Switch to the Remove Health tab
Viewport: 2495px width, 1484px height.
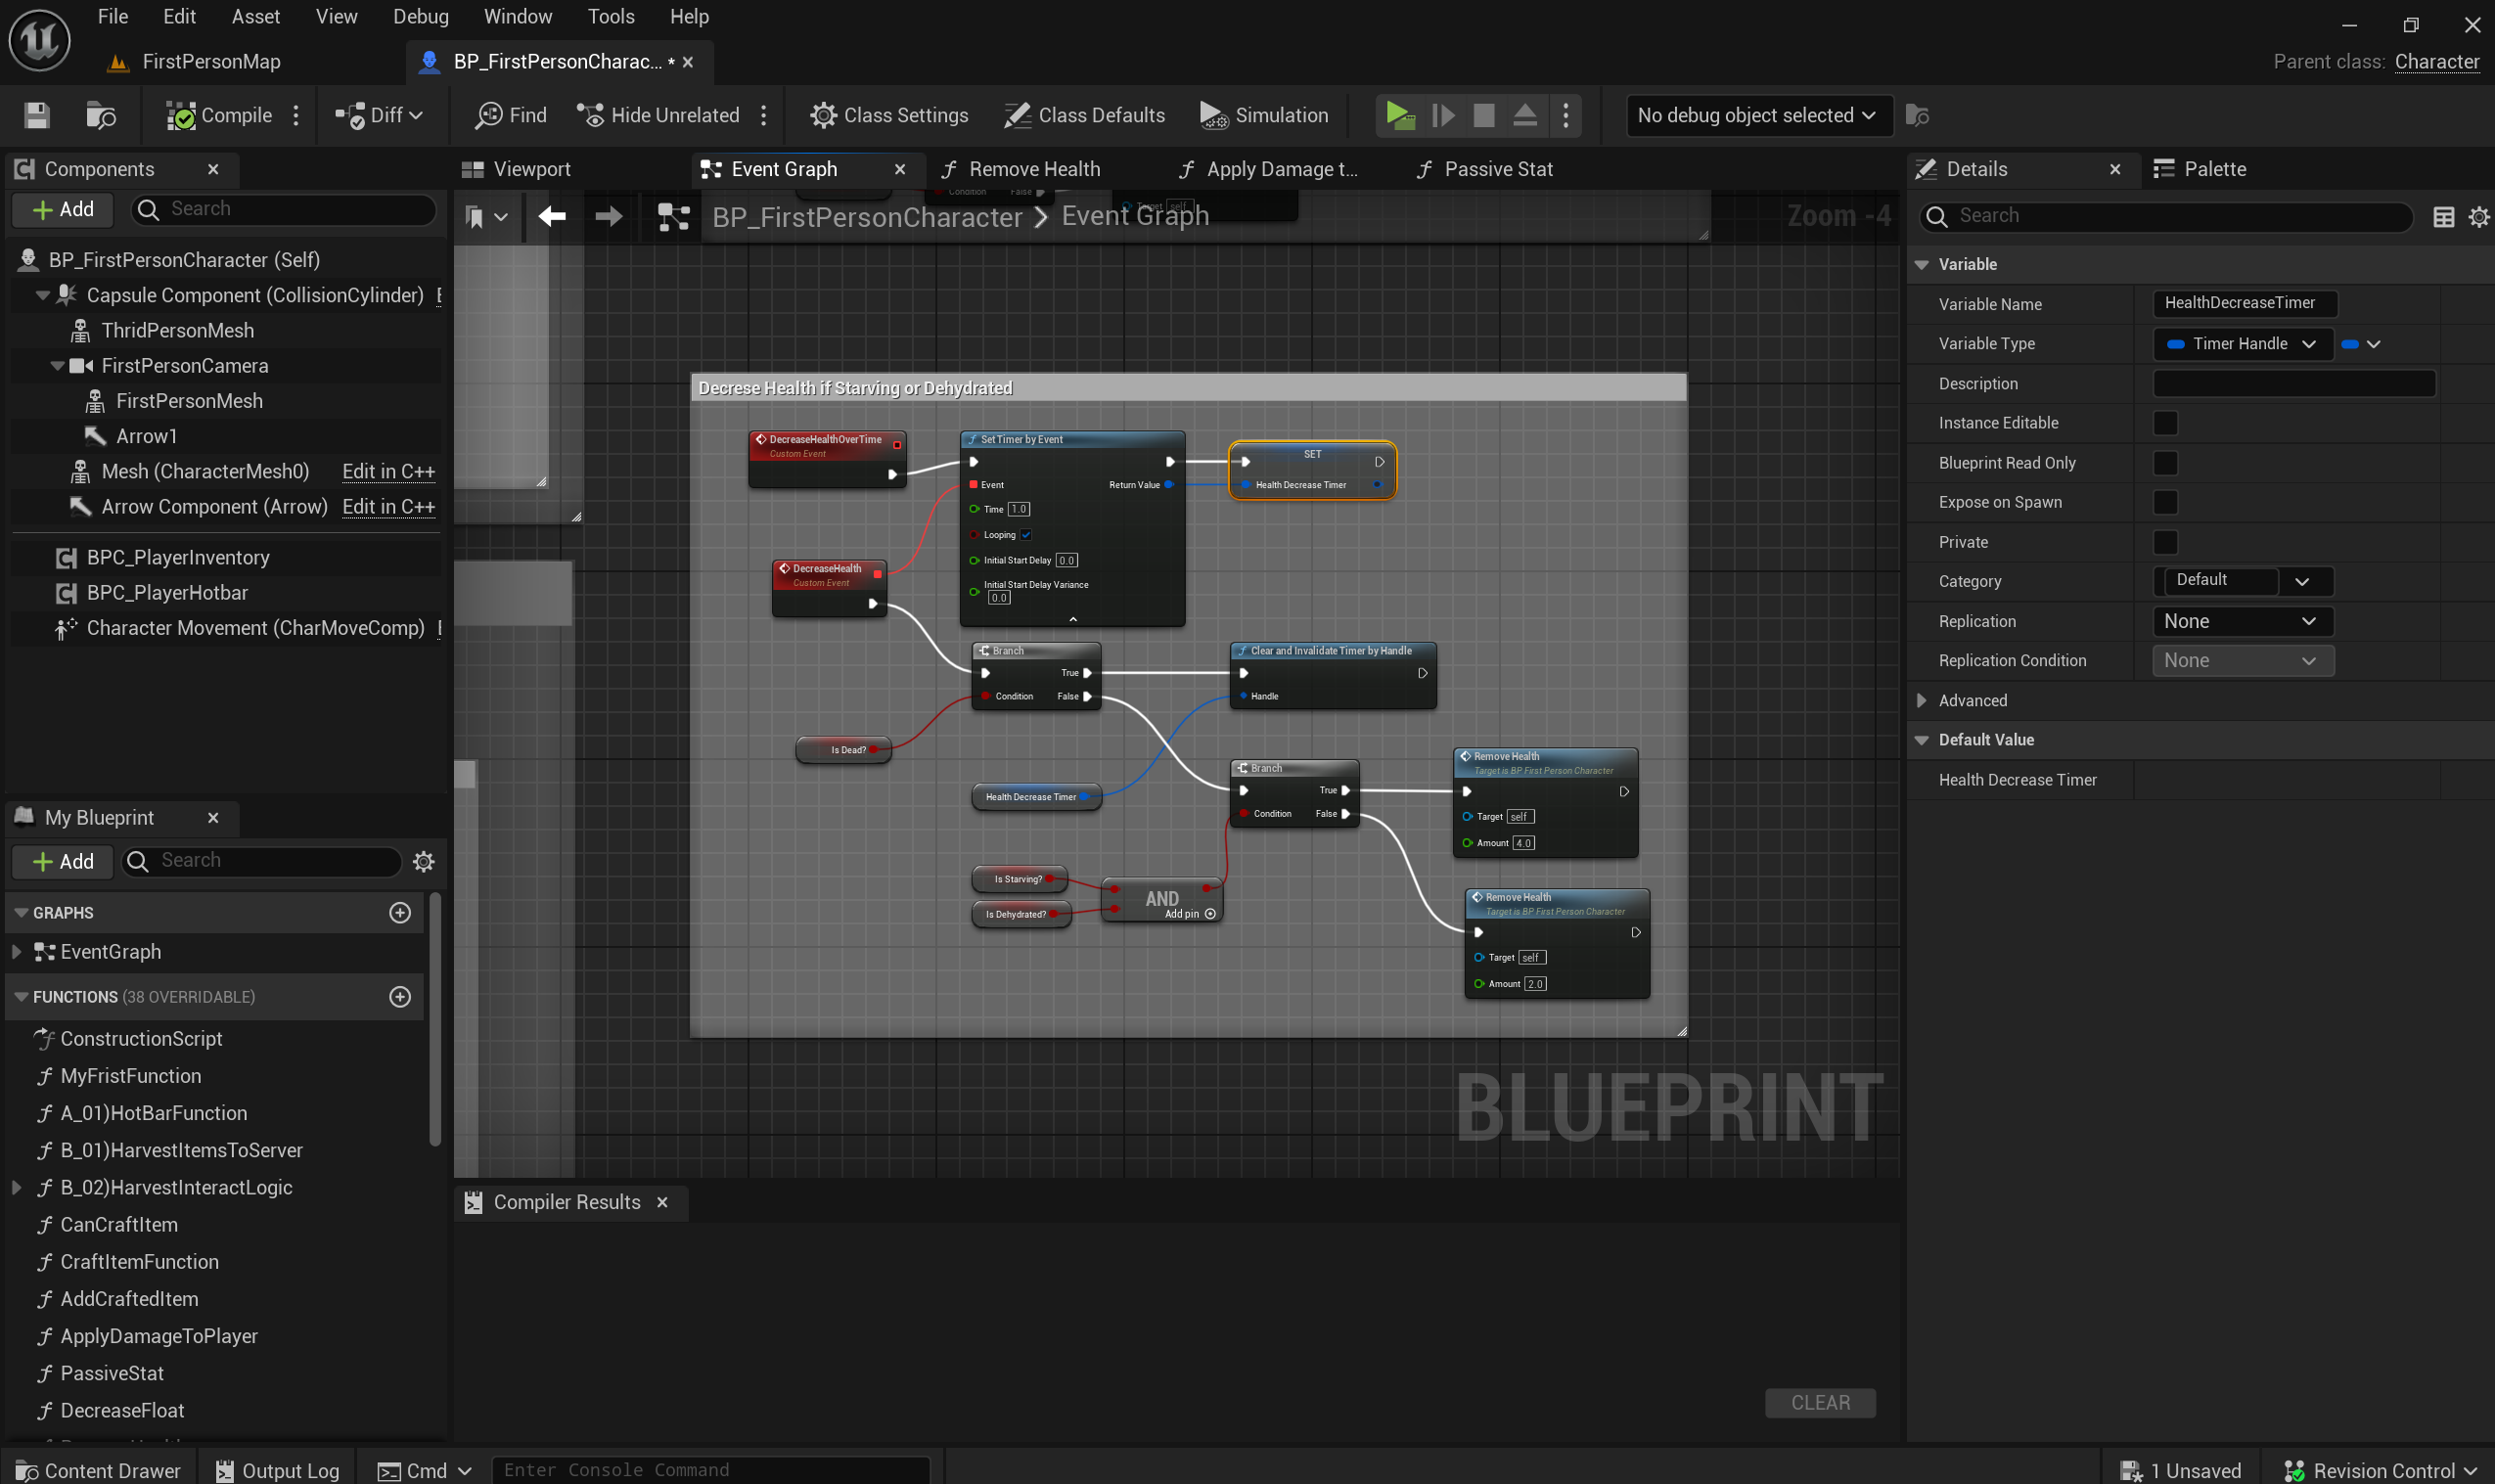1033,169
